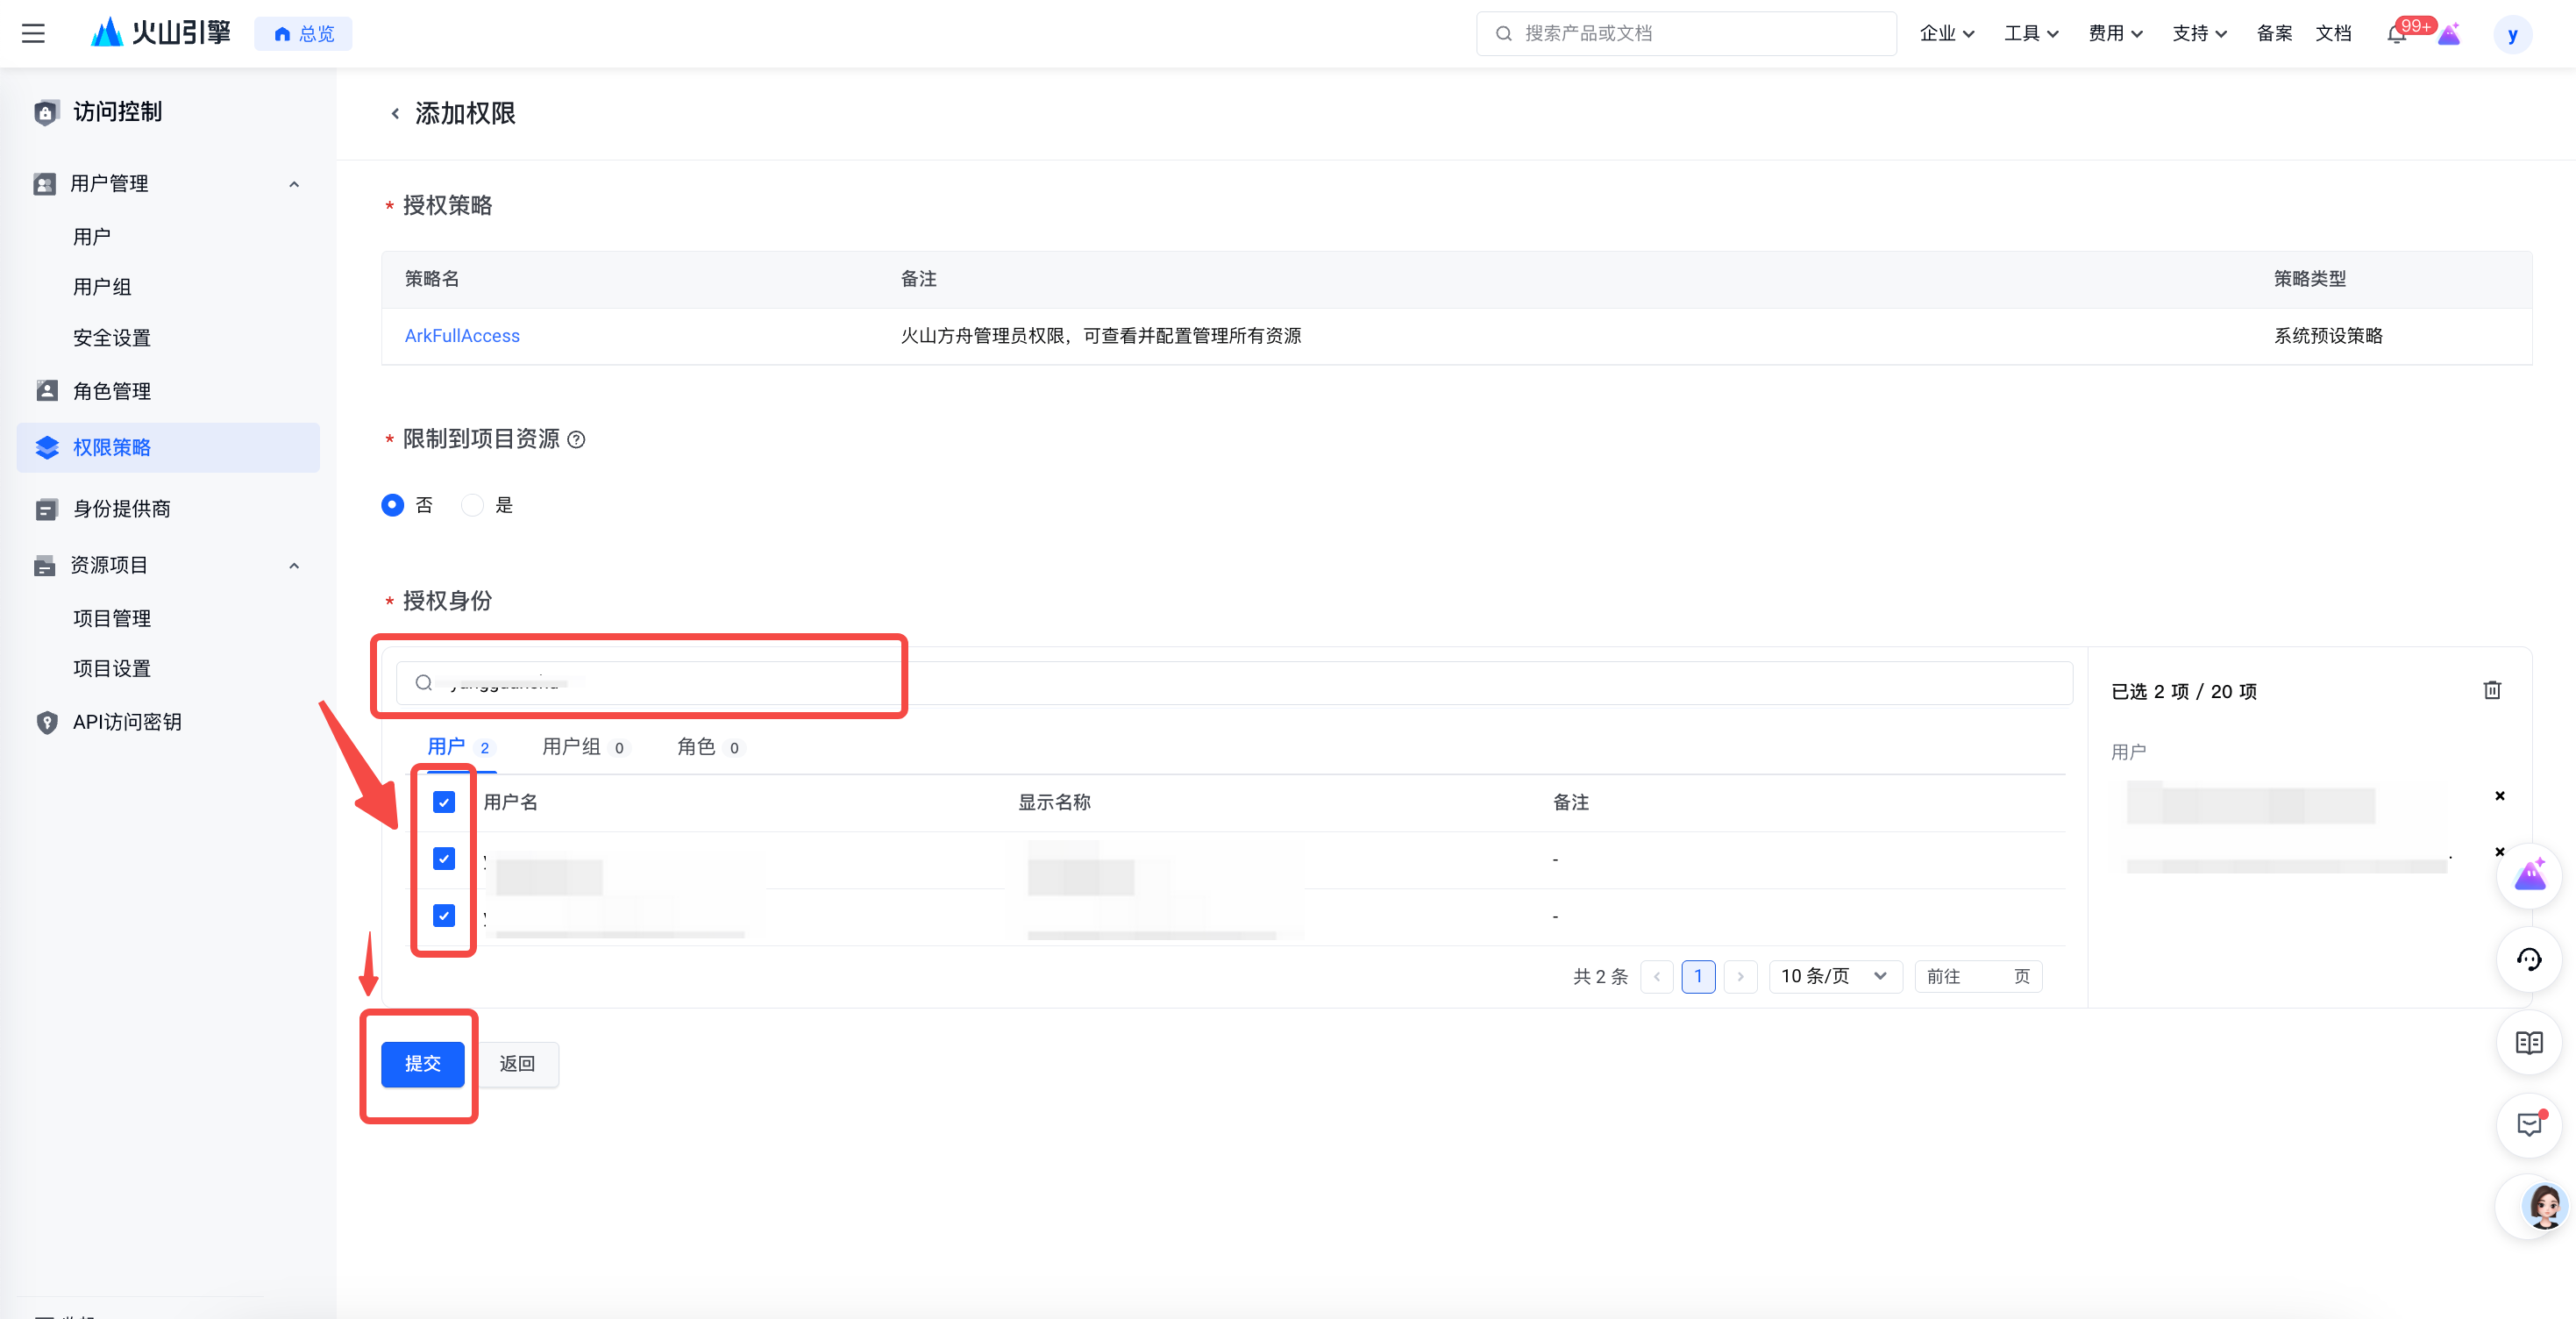Click the feedback message floating icon
This screenshot has width=2576, height=1319.
2529,1125
